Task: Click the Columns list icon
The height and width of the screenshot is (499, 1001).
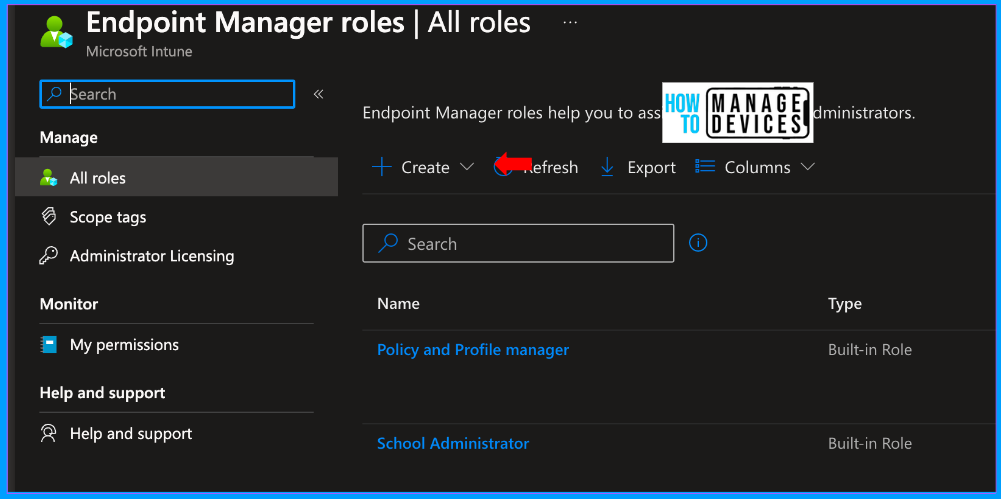Action: tap(705, 167)
